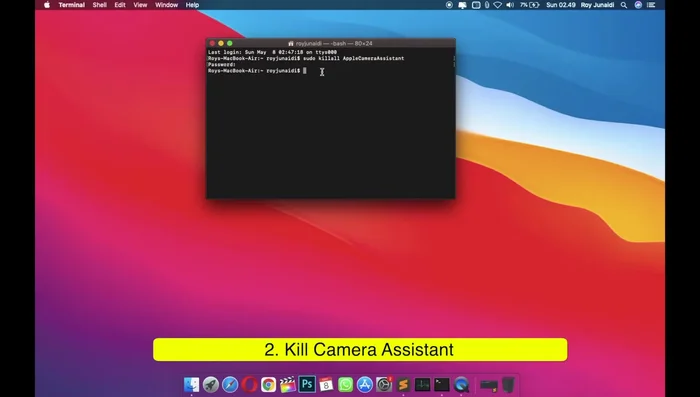Click at the Terminal prompt cursor

click(304, 71)
